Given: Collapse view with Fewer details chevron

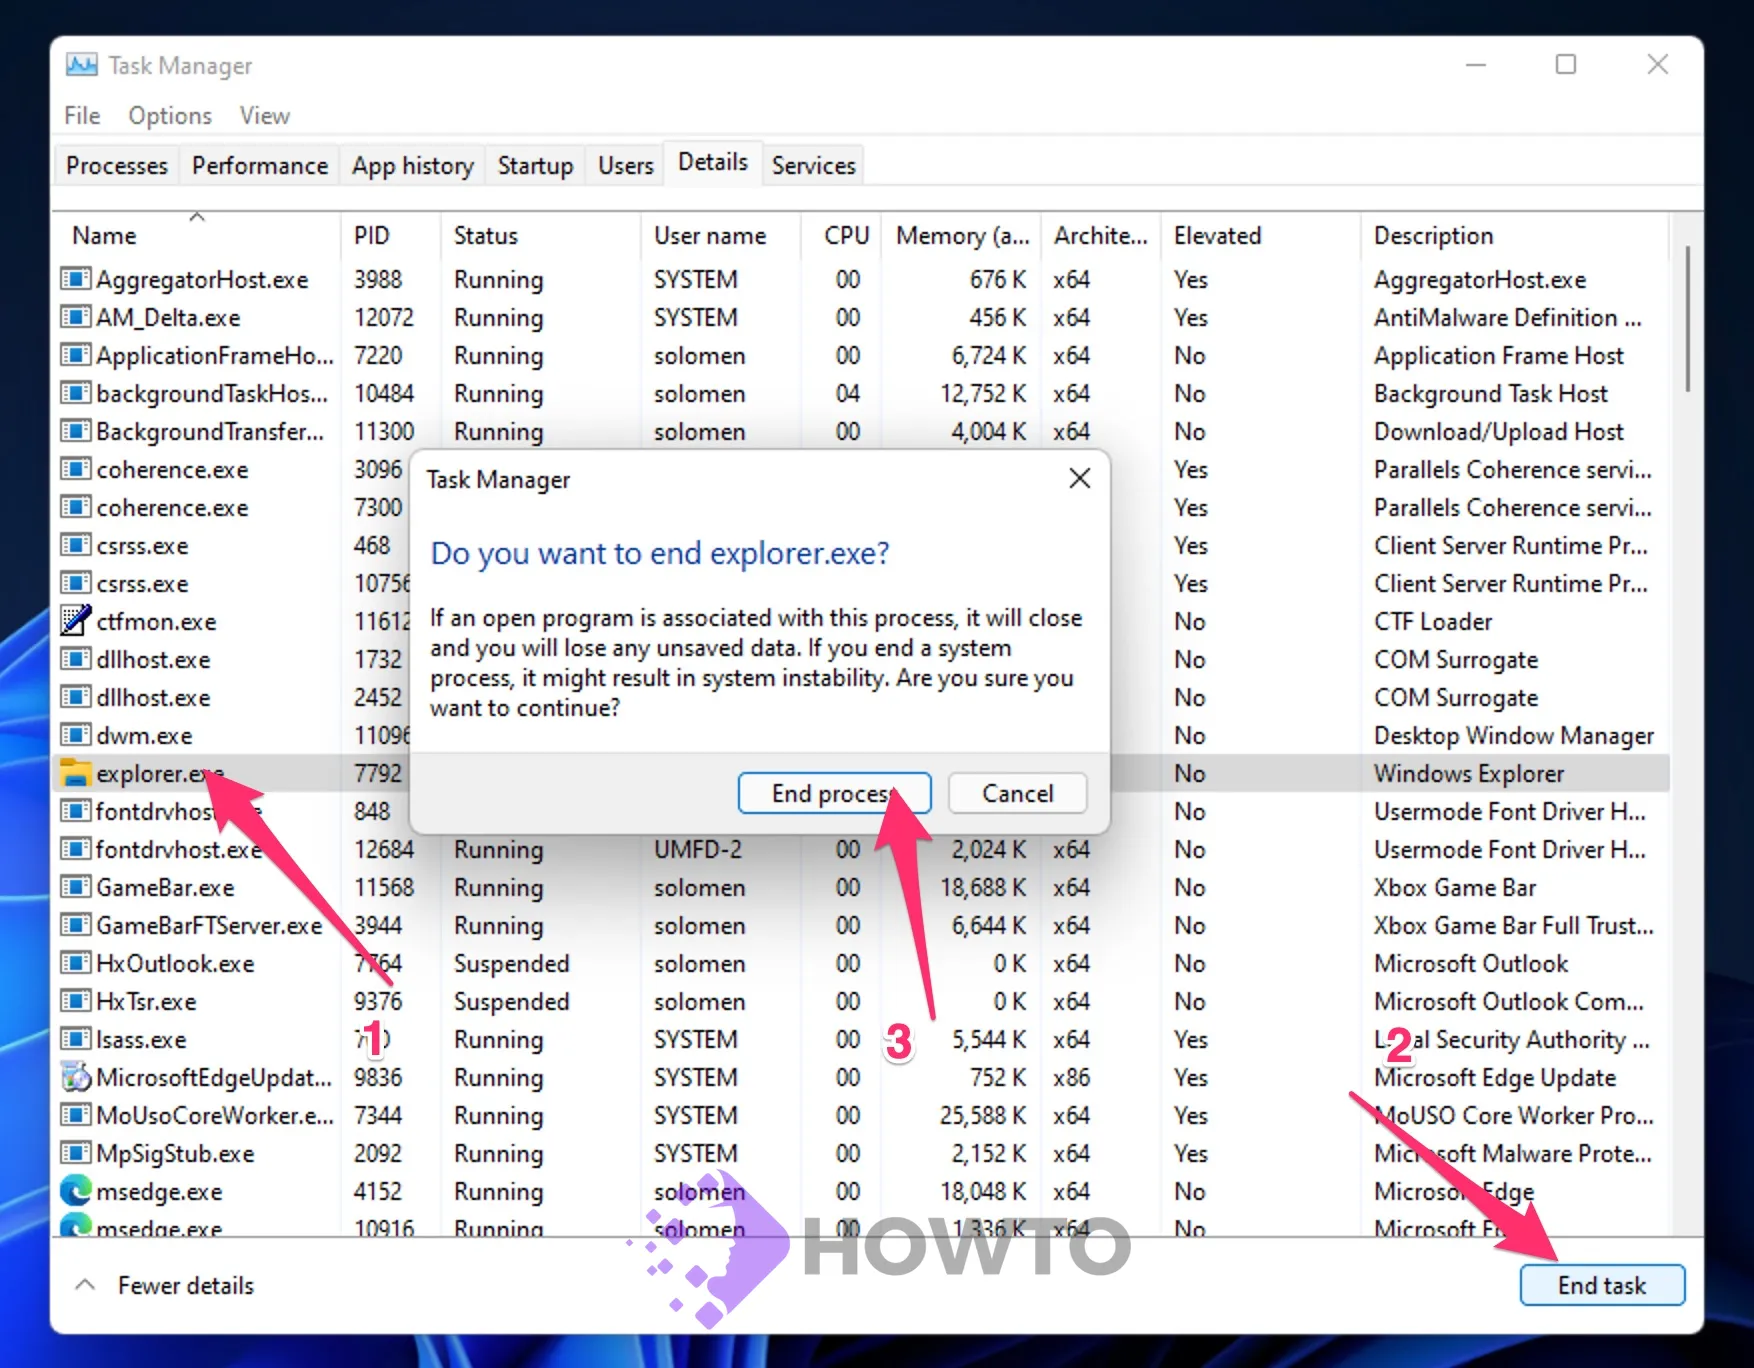Looking at the screenshot, I should point(86,1285).
